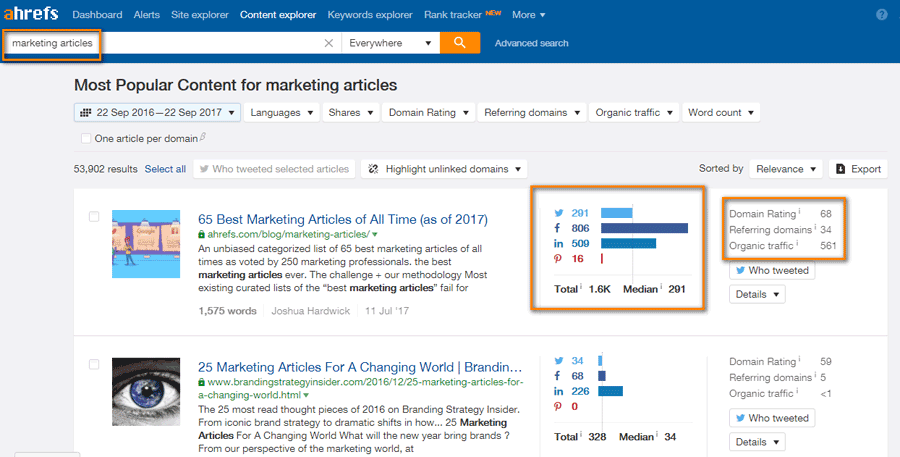
Task: Click LinkedIn icon beside 226 shares
Action: coord(558,391)
